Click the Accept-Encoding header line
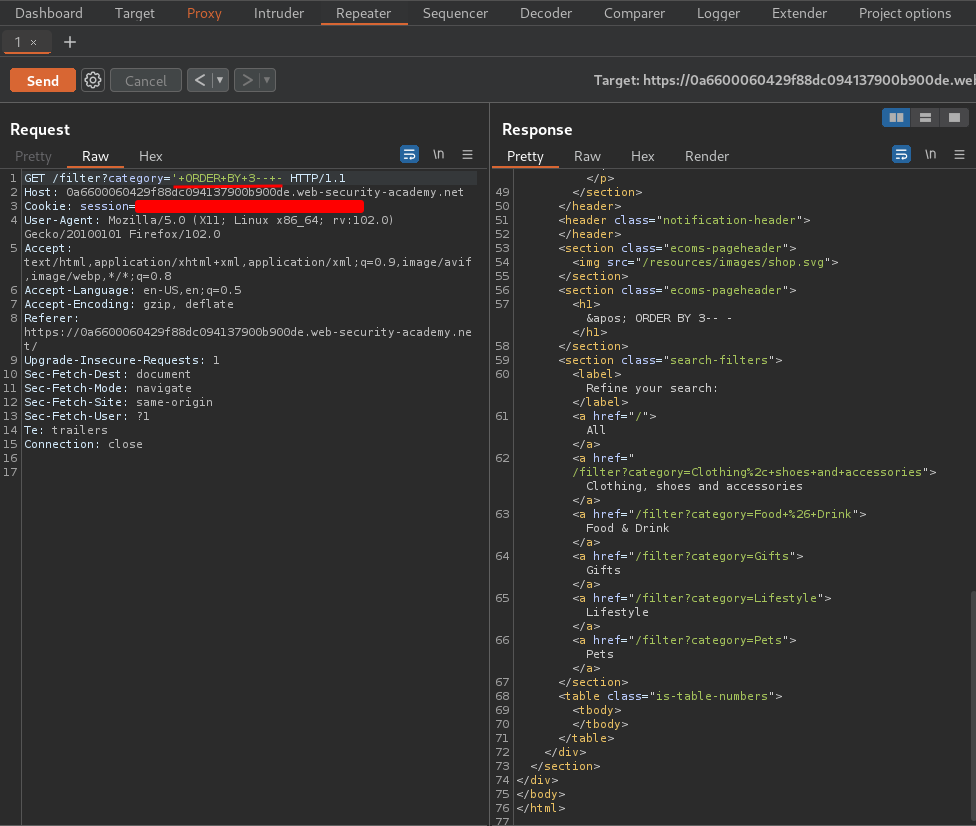 click(129, 304)
